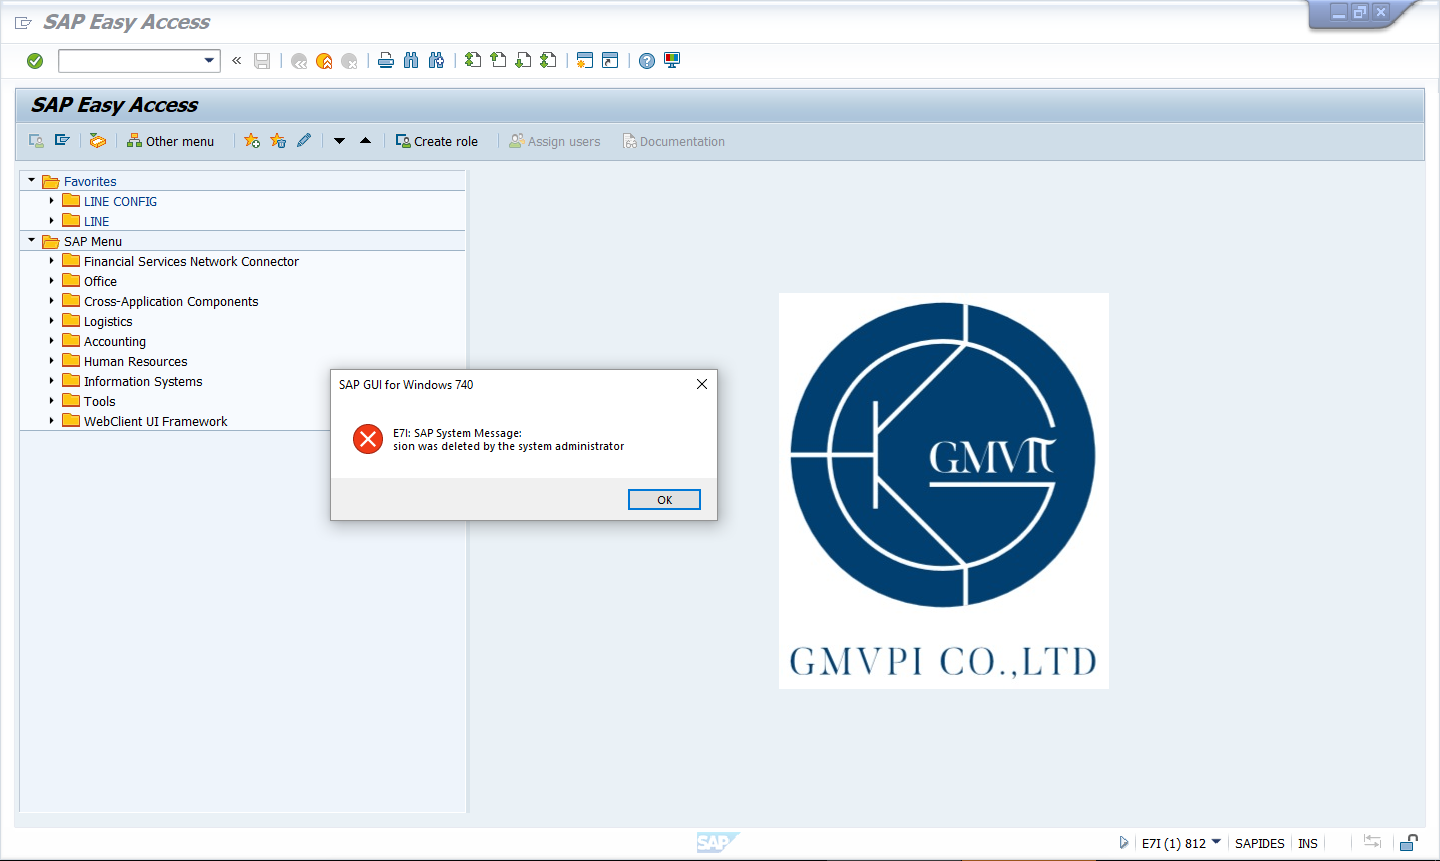
Task: Select the Human Resources tree item
Action: coord(136,362)
